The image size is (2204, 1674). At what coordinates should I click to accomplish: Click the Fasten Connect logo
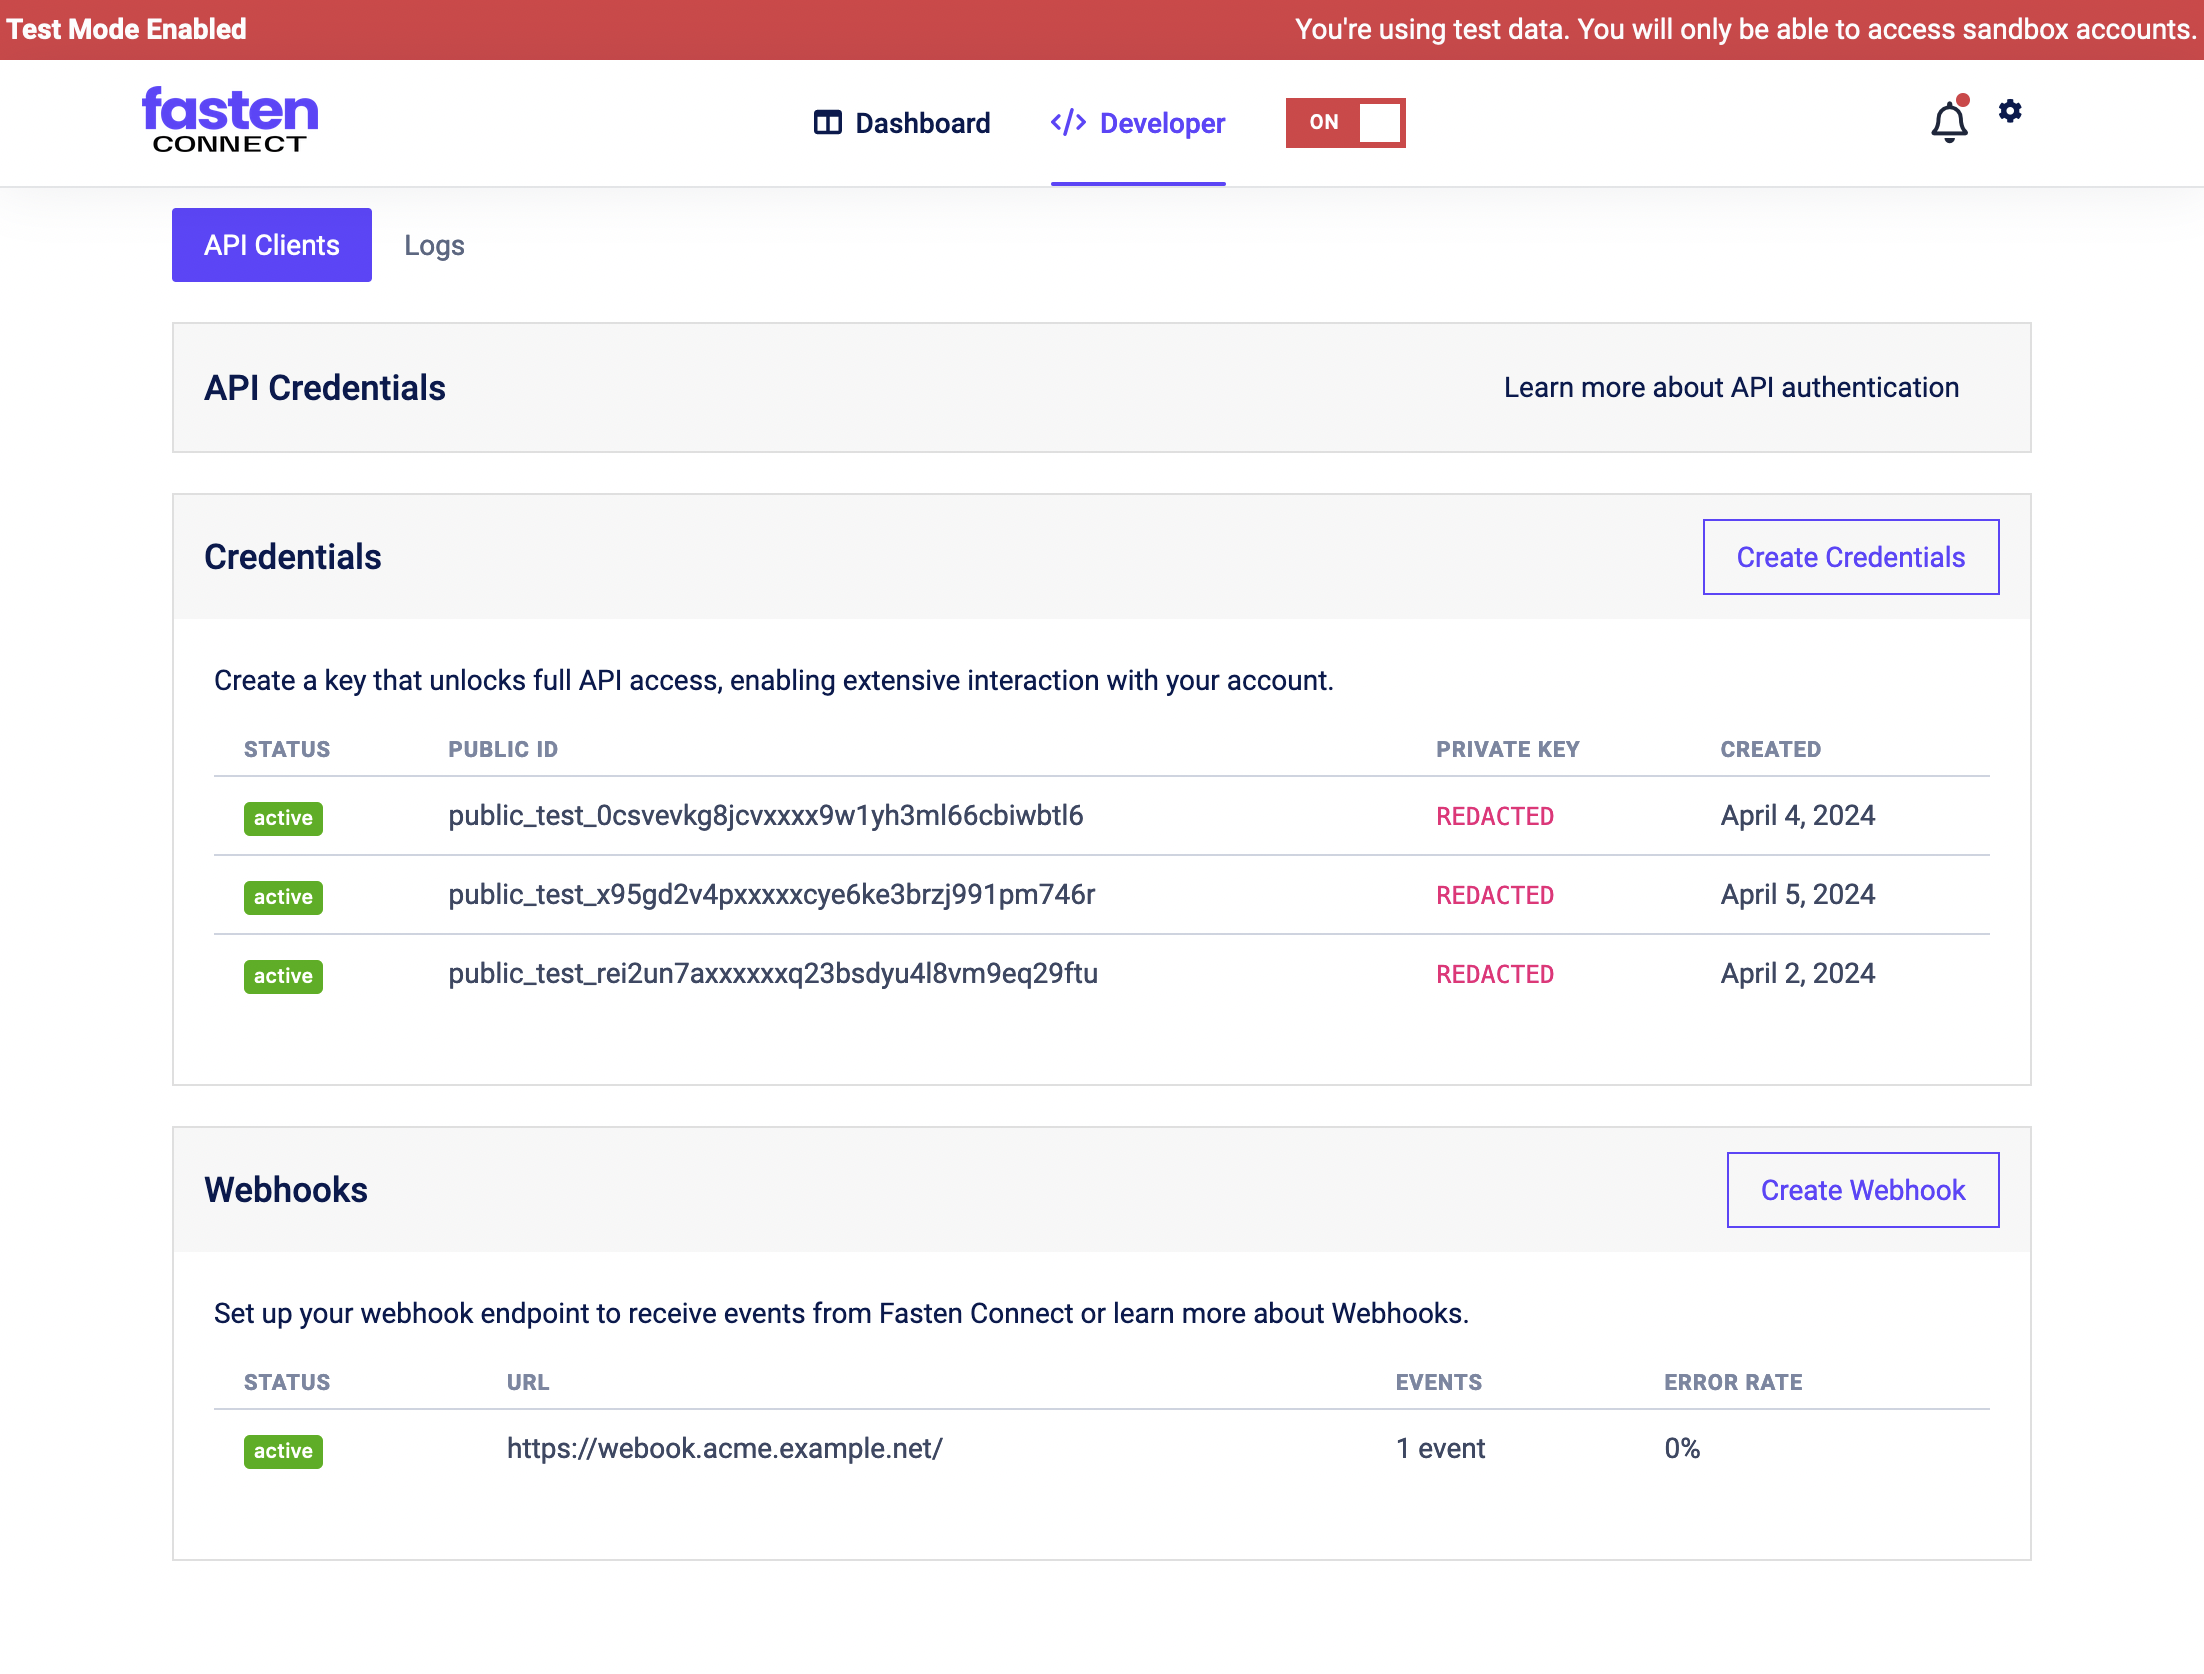[230, 120]
